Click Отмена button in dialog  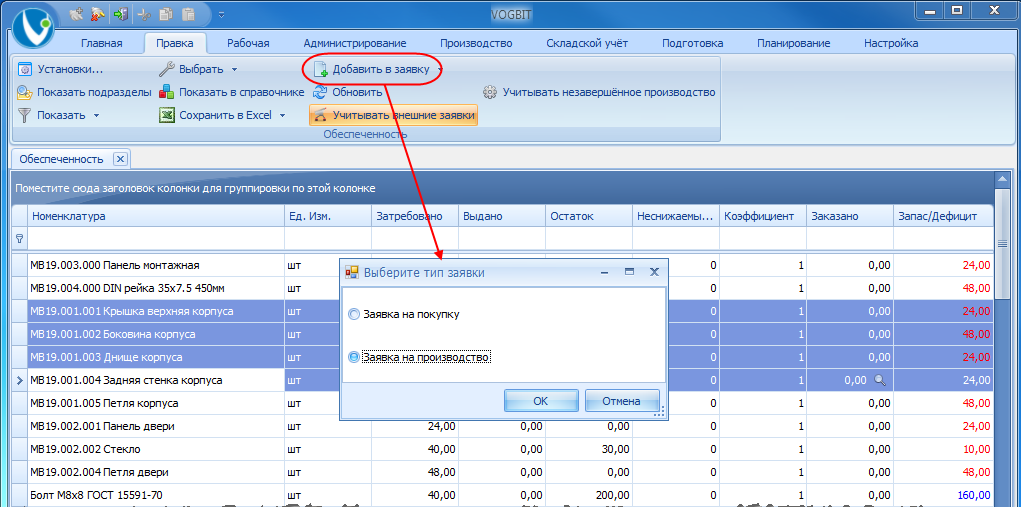click(621, 401)
